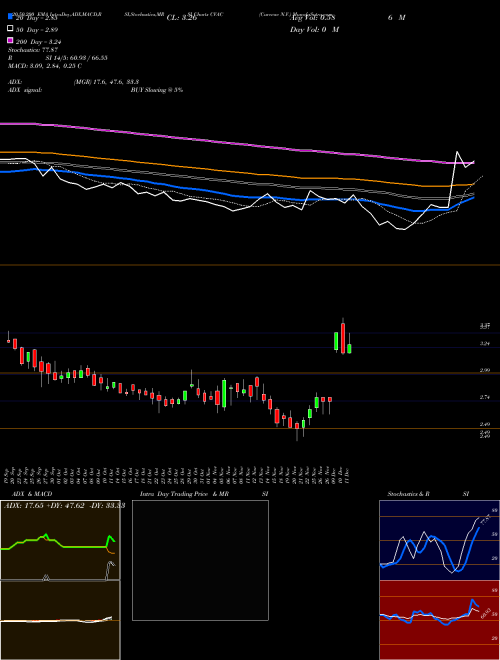Open the ADX green line chart panel
500x660 pixels.
pyautogui.click(x=60, y=540)
